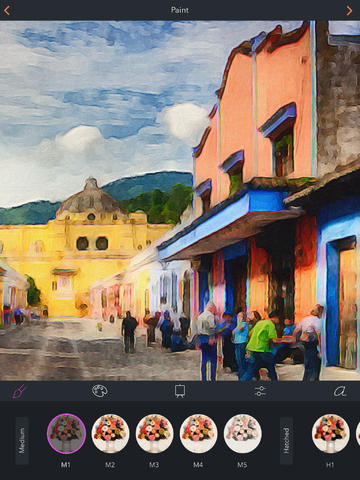Open the canvas easel icon
This screenshot has height=480, width=360.
tap(180, 391)
